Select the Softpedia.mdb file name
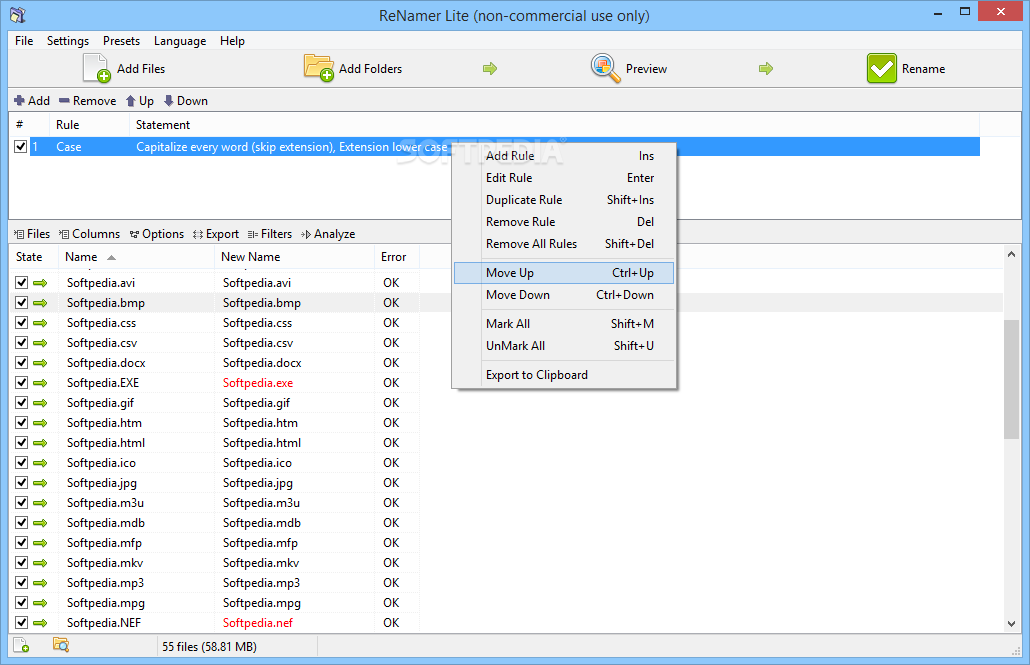1030x665 pixels. coord(106,523)
